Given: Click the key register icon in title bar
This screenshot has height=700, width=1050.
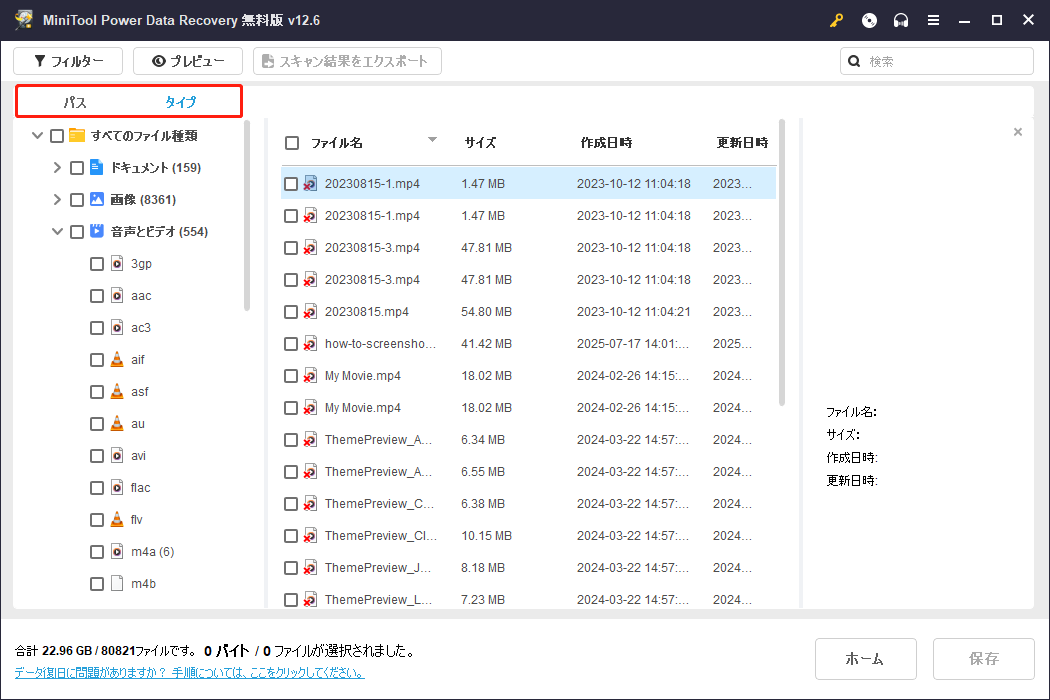Looking at the screenshot, I should (836, 21).
